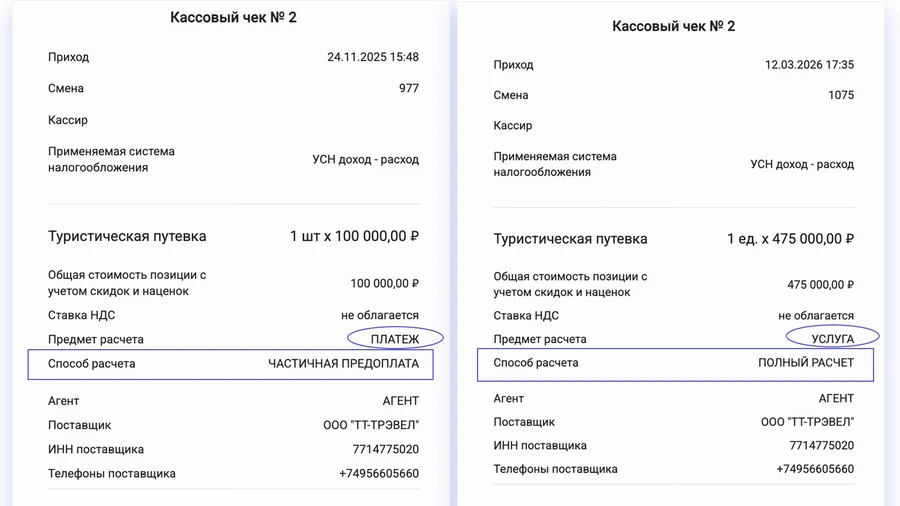900x506 pixels.
Task: Click the right receipt title "Кассовый чек № 2"
Action: 673,26
